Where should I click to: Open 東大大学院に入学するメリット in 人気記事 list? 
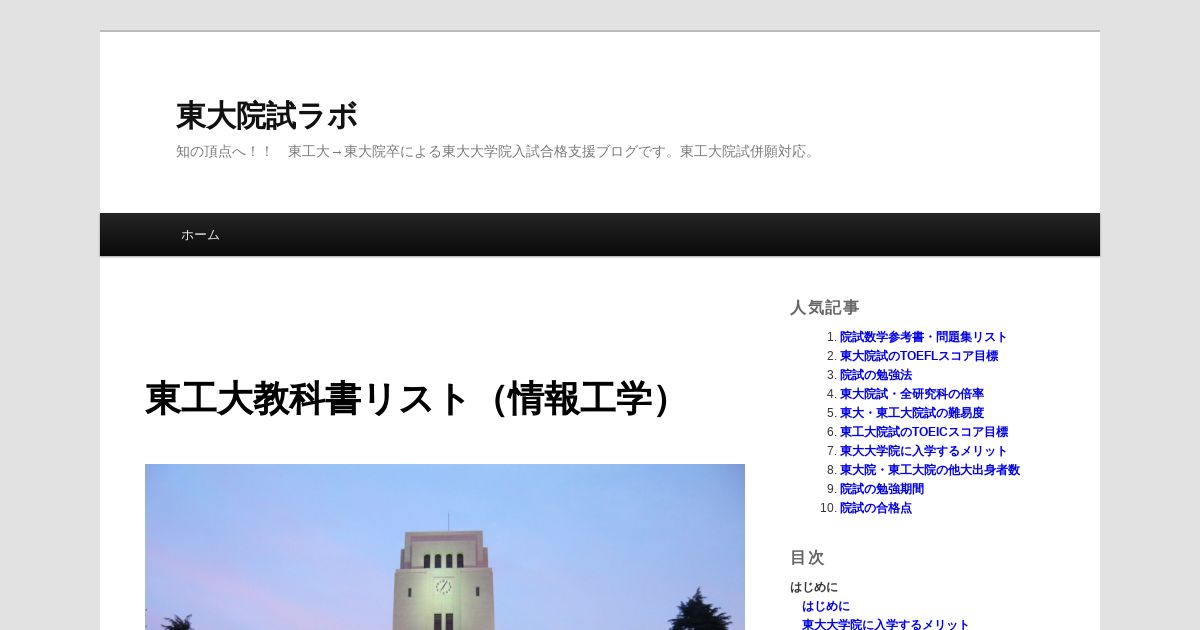pos(923,451)
